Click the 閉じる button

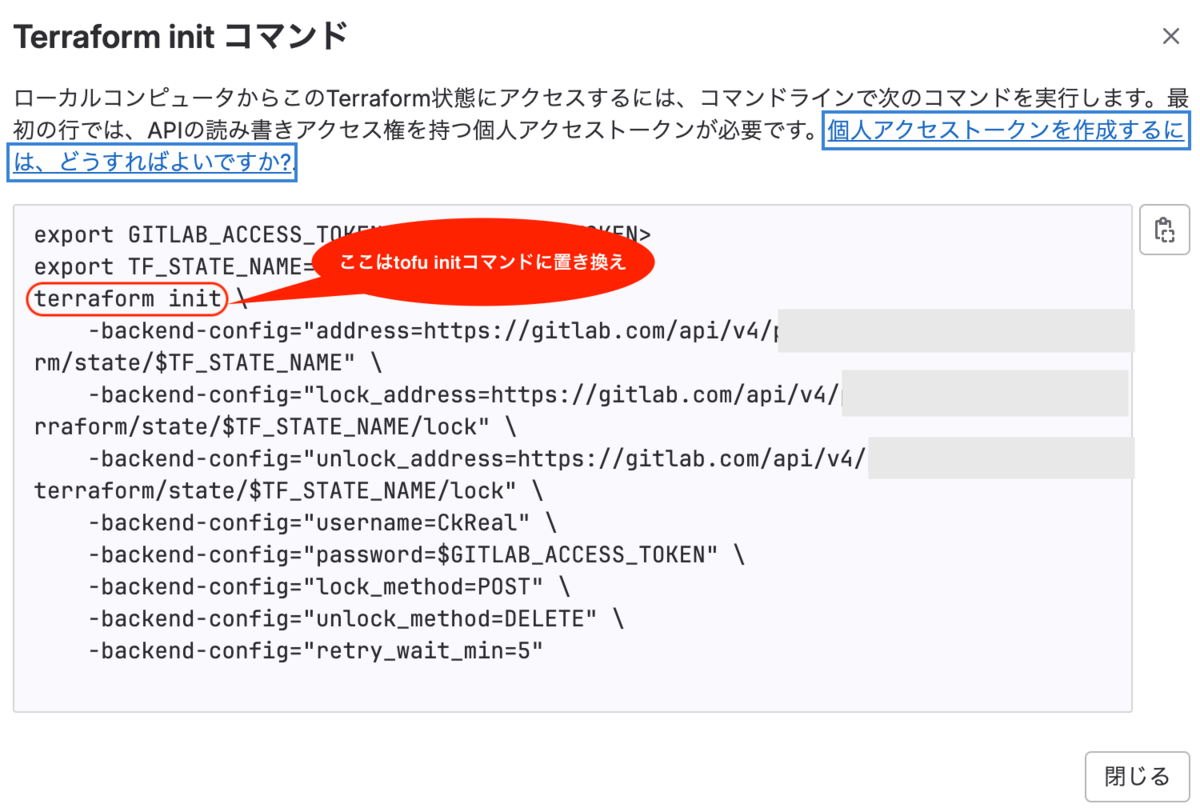point(1137,776)
